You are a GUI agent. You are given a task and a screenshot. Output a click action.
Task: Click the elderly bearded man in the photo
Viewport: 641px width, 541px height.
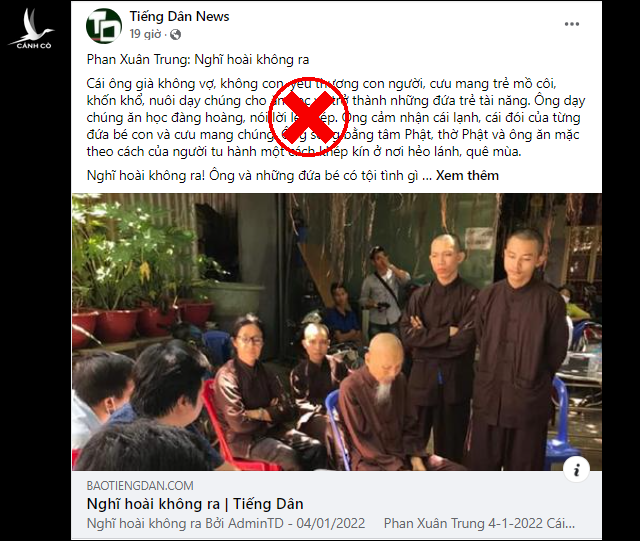point(384,403)
